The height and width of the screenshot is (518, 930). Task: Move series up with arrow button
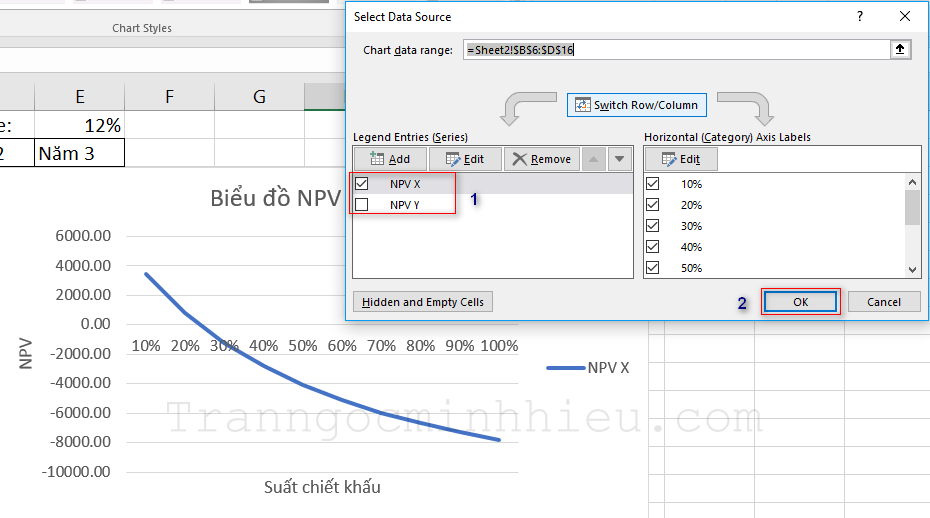(594, 159)
